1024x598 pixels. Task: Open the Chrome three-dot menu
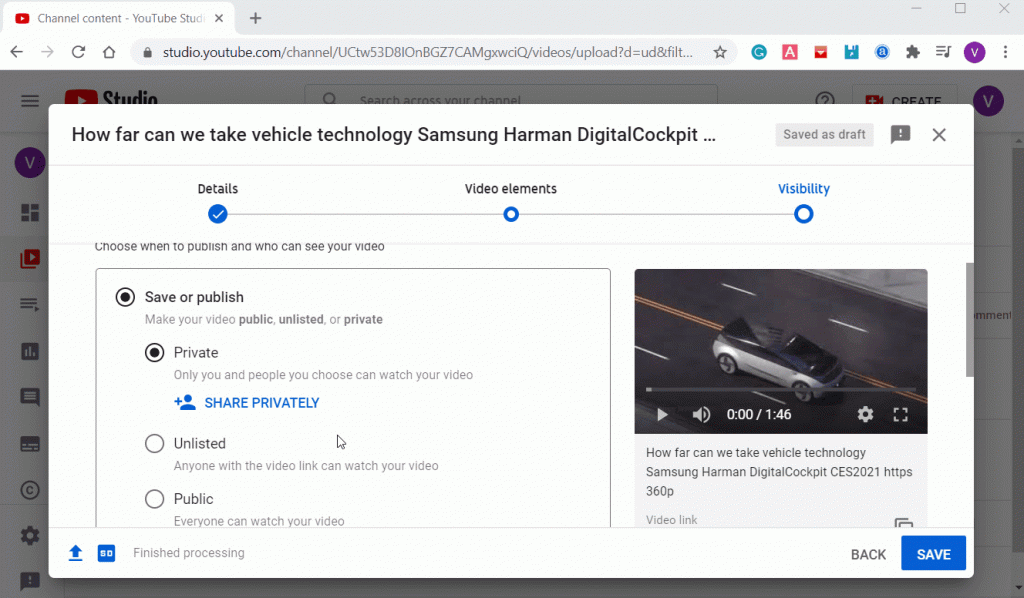point(1006,52)
